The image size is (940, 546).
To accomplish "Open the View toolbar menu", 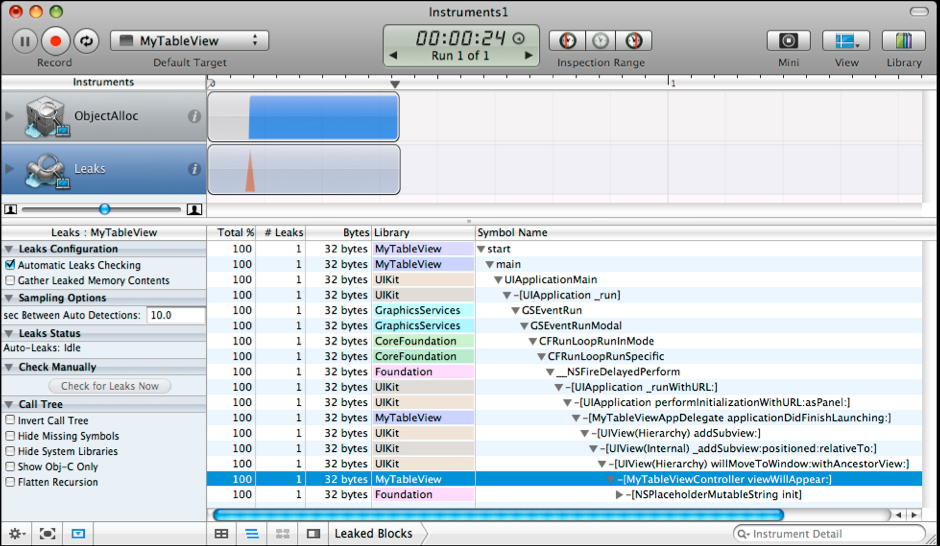I will pos(846,41).
